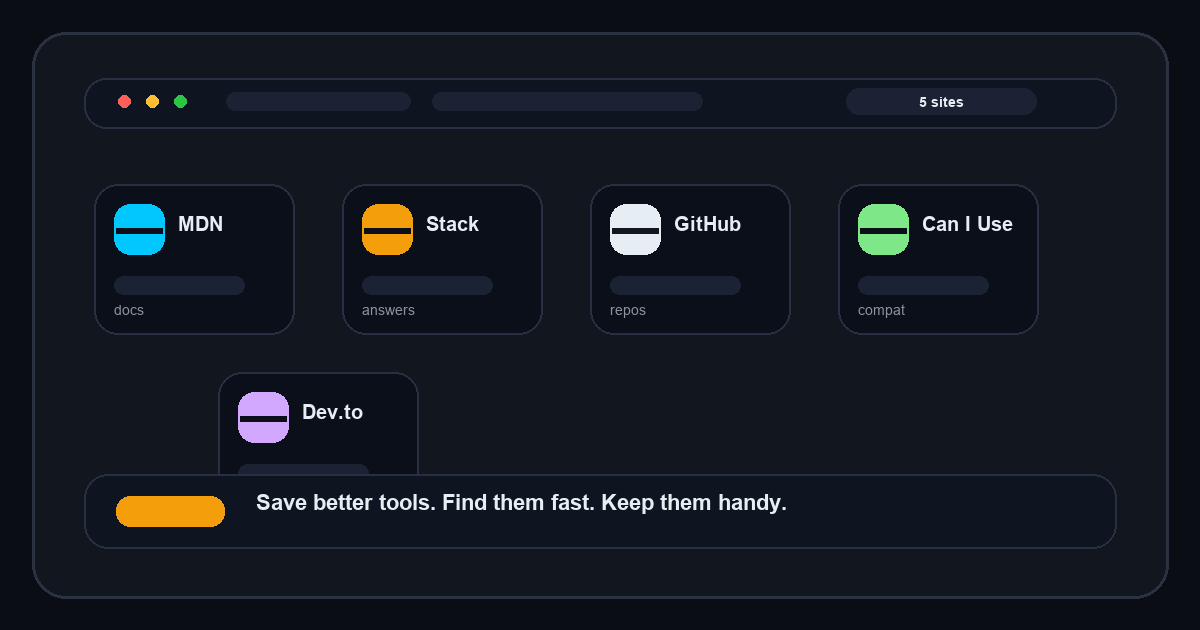Select the Dev.to card title
Screen dimensions: 1200x630
332,412
